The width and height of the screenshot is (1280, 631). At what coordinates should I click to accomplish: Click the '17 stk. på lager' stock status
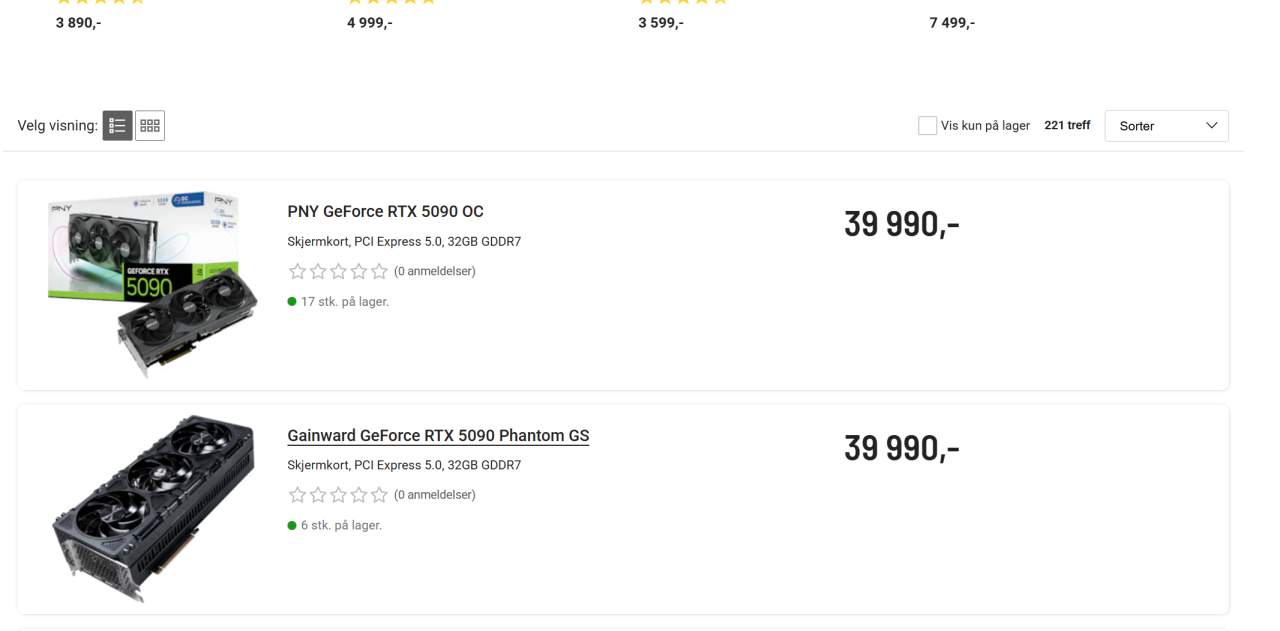click(344, 301)
